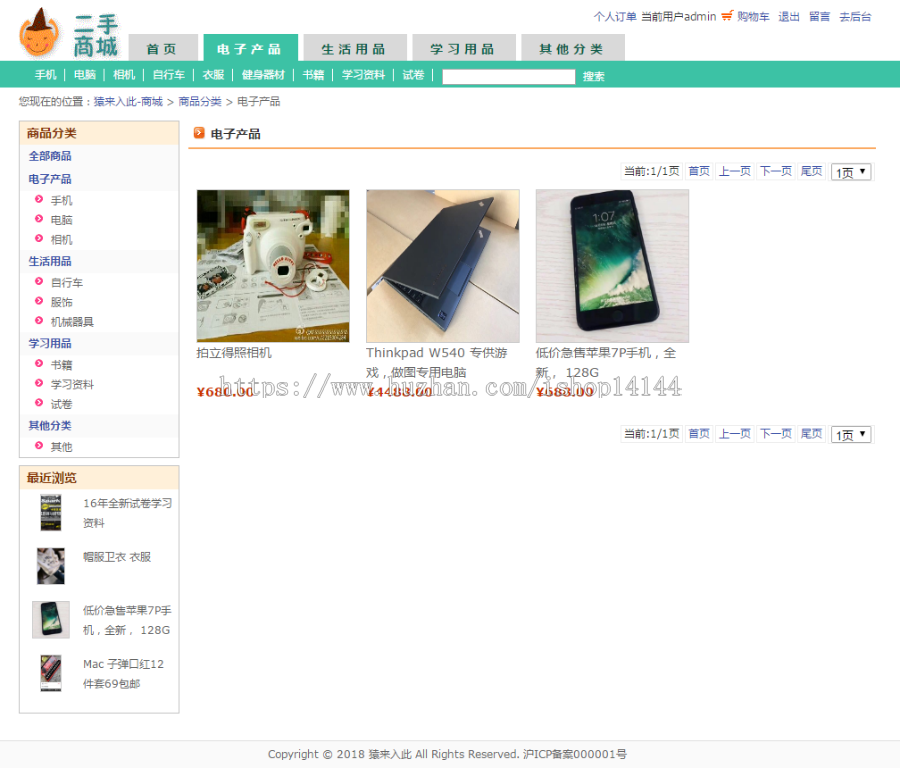The height and width of the screenshot is (768, 900).
Task: Click the red bullet icon next to sidebar 相机
Action: (x=39, y=238)
